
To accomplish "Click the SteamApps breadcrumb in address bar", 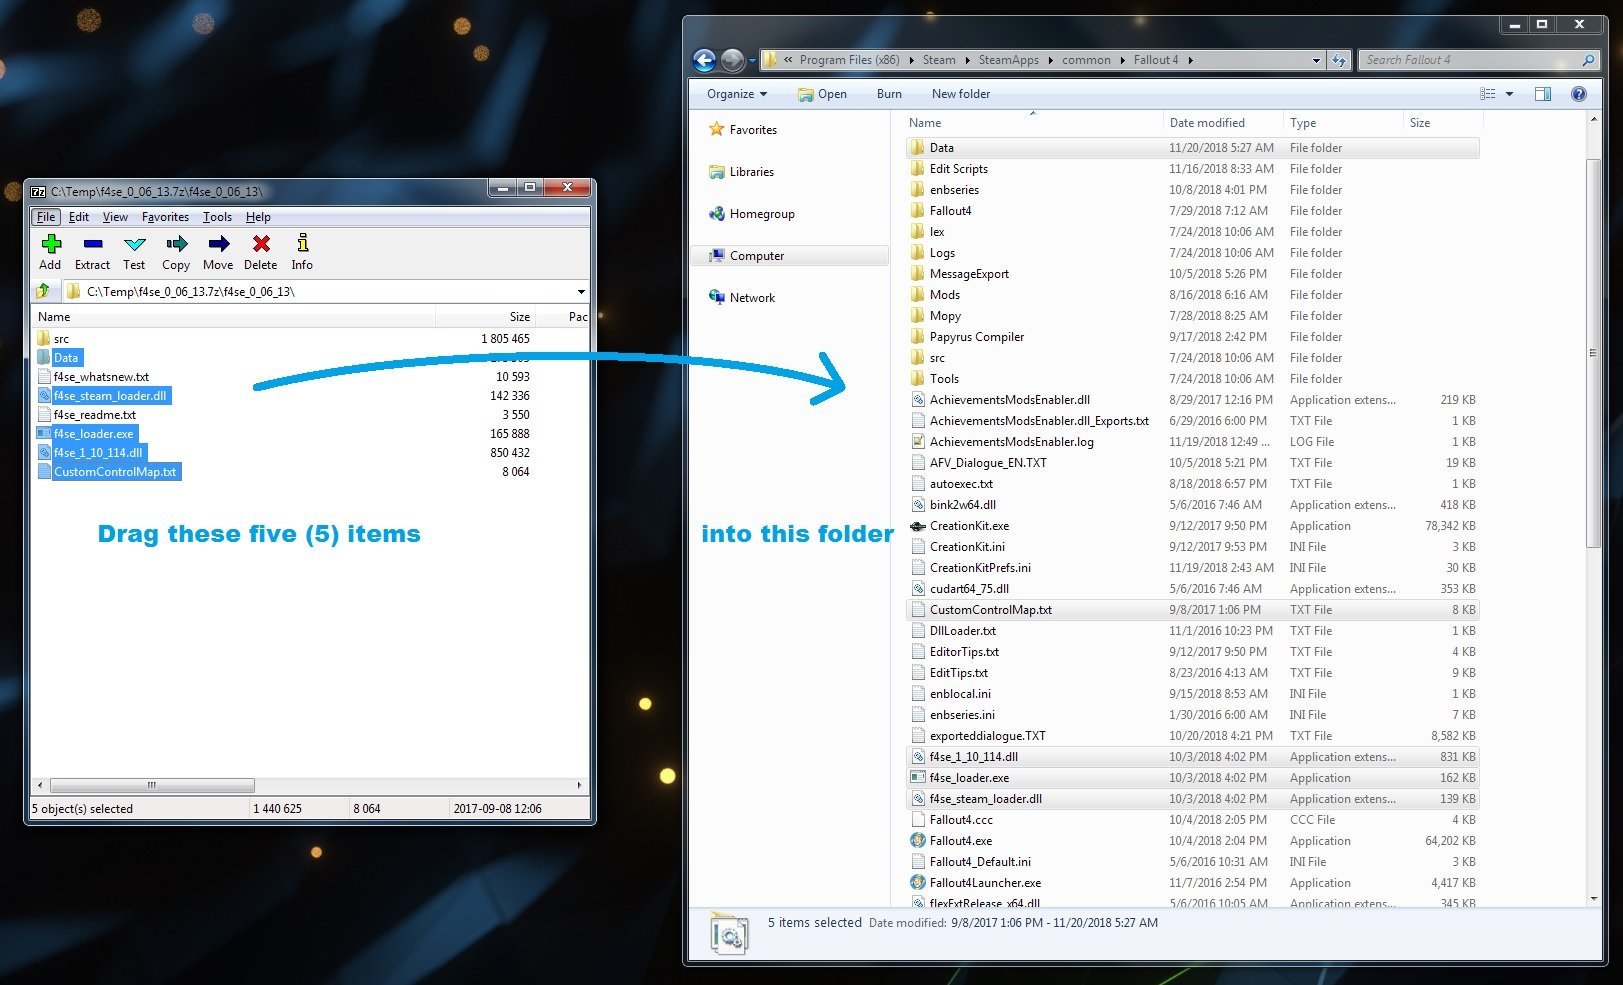I will point(1008,60).
